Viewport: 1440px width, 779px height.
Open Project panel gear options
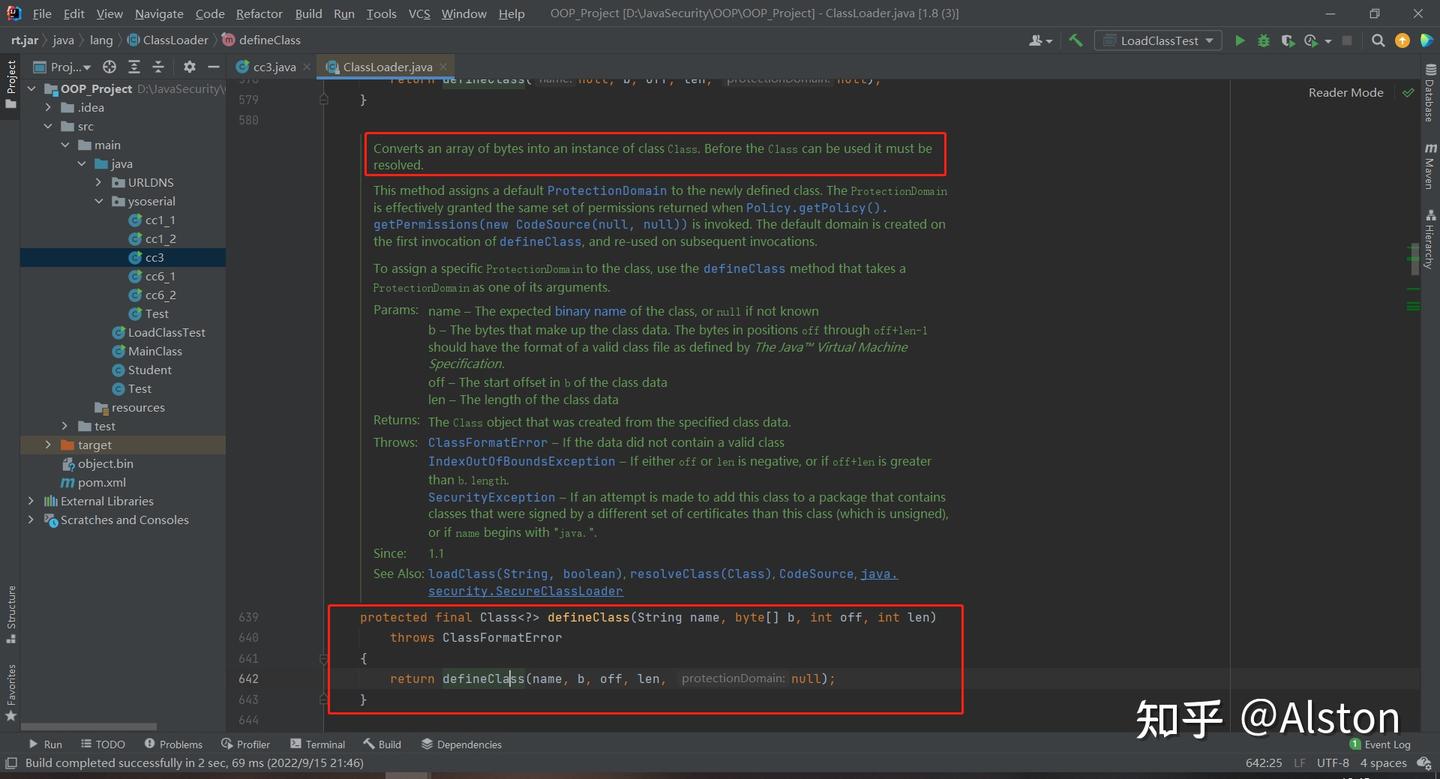tap(189, 67)
